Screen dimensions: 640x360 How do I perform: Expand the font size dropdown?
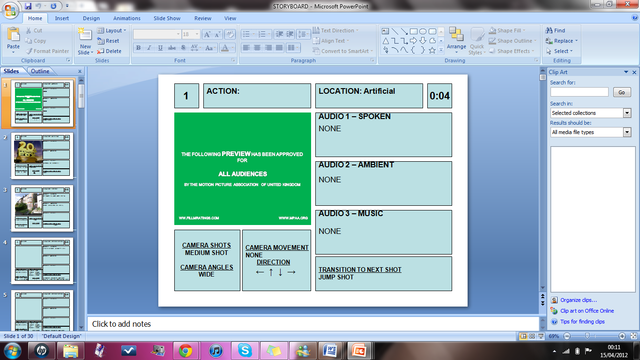pyautogui.click(x=197, y=34)
